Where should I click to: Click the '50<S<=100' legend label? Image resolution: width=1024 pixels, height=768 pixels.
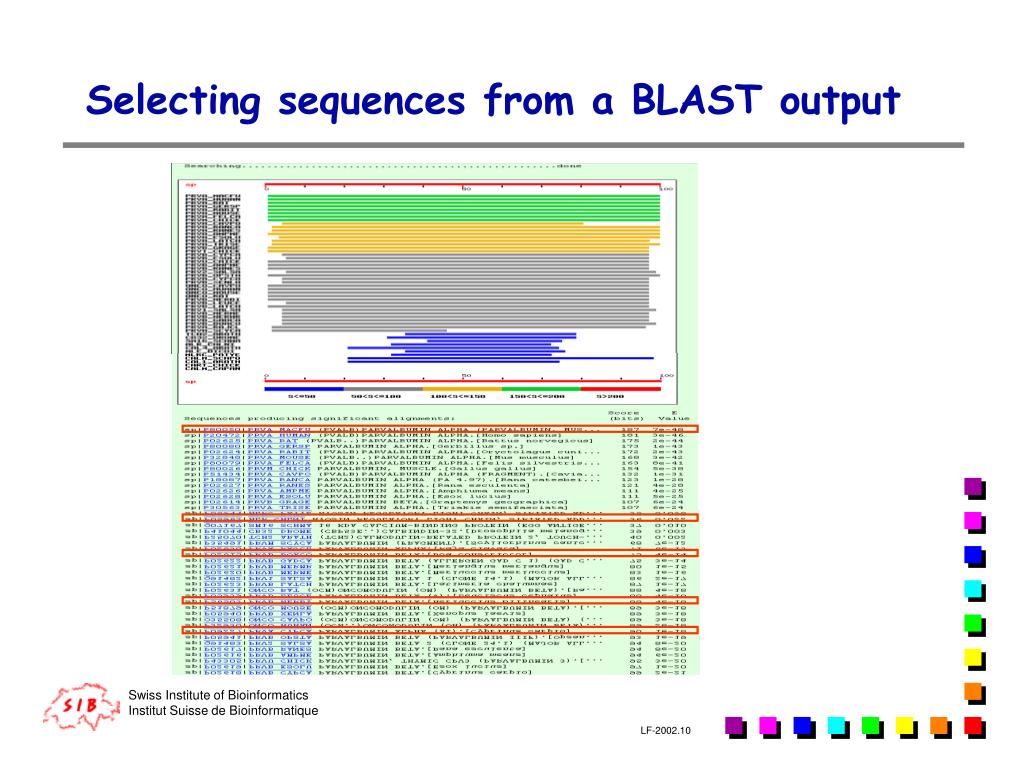[x=376, y=396]
